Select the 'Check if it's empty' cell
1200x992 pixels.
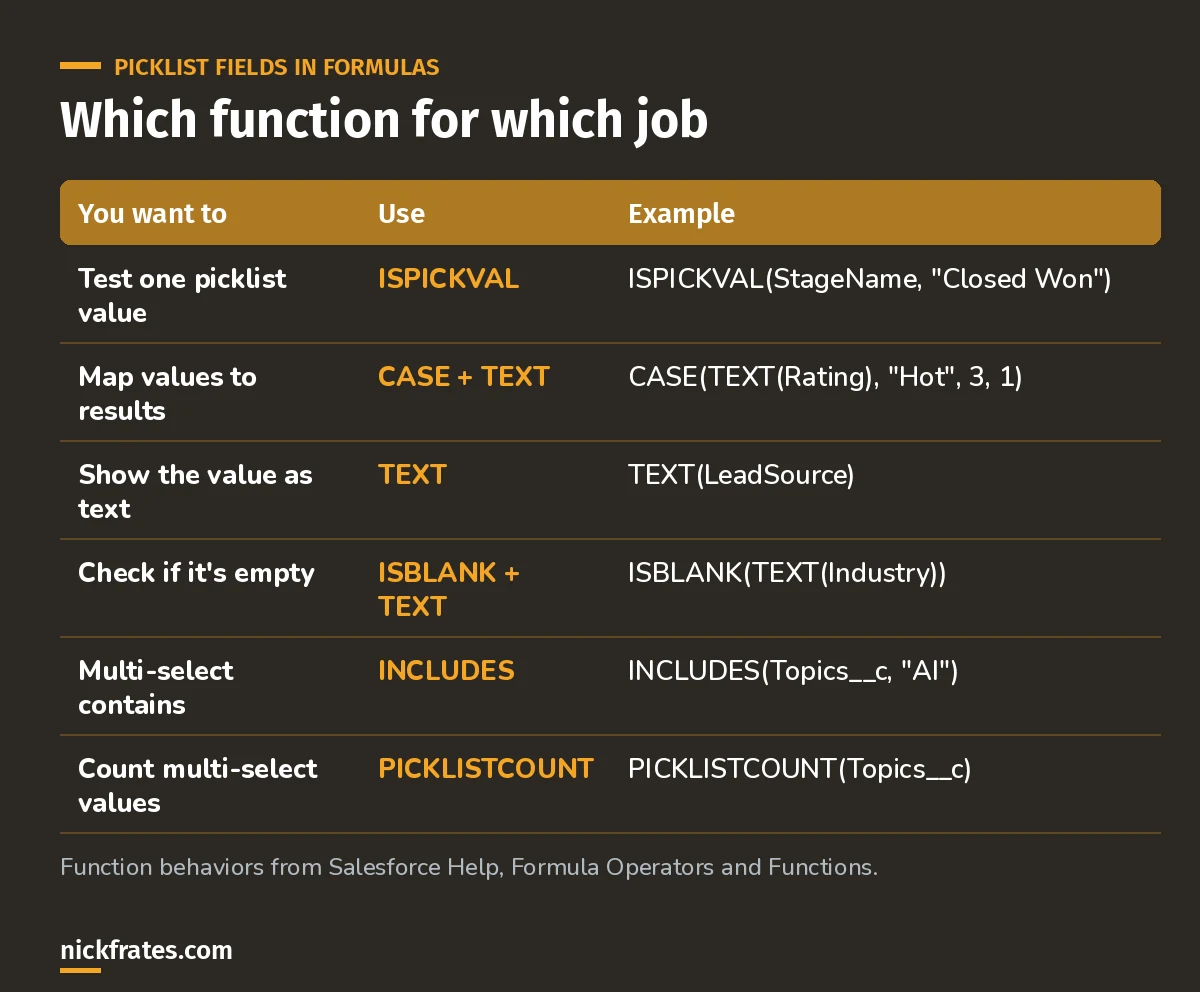click(x=197, y=572)
